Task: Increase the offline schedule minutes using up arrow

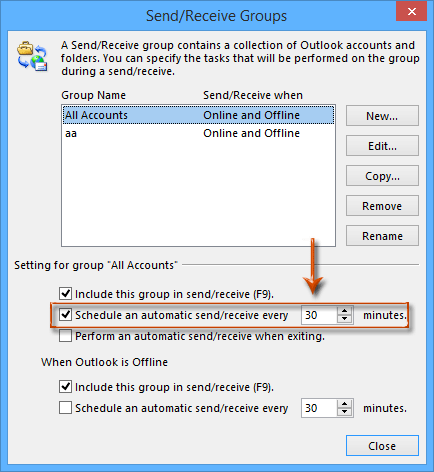Action: (x=345, y=404)
